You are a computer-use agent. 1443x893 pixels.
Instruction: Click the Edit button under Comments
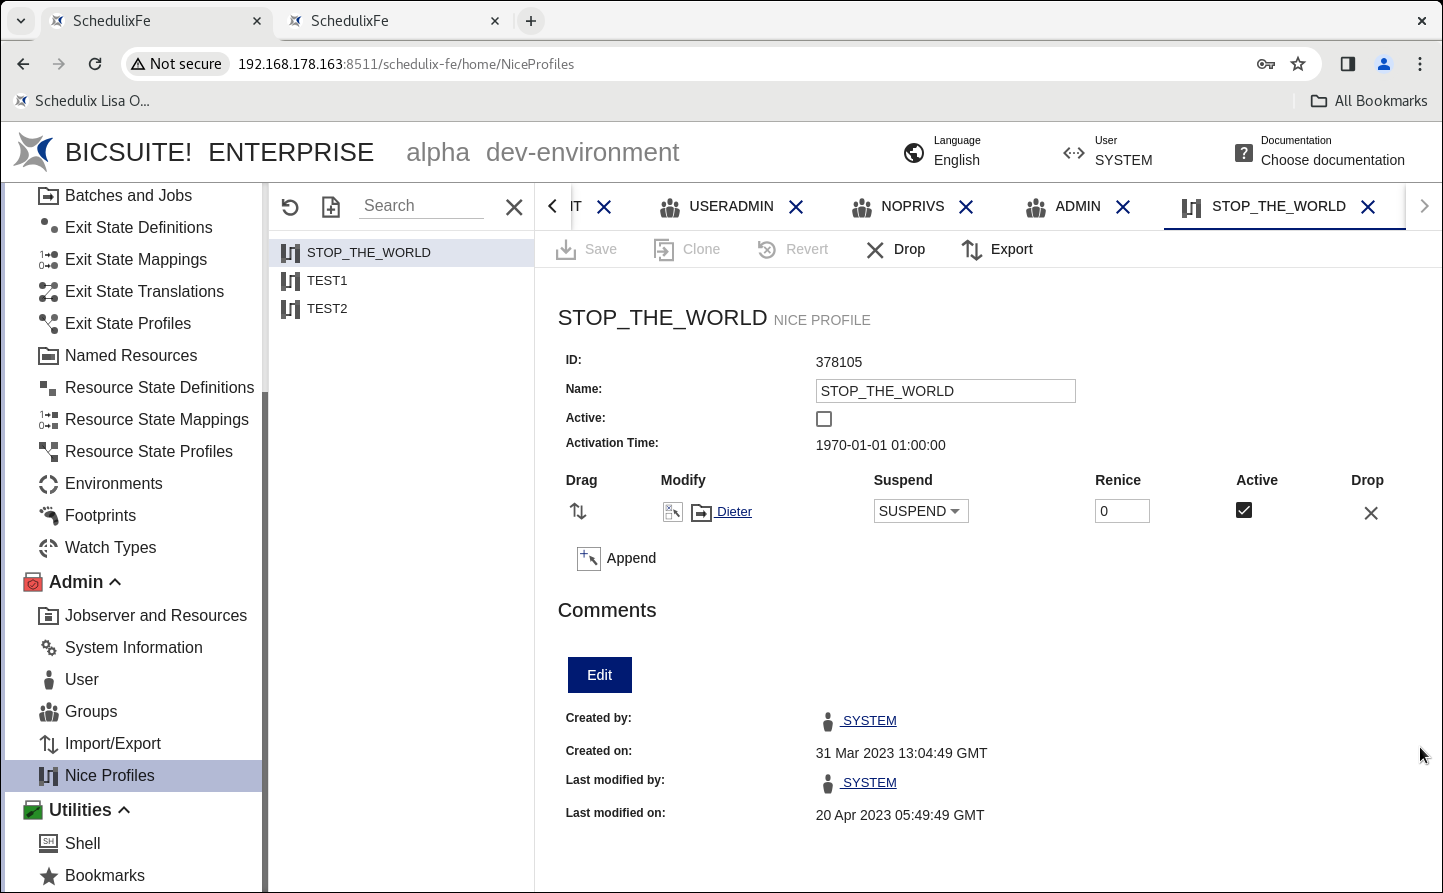pos(600,675)
